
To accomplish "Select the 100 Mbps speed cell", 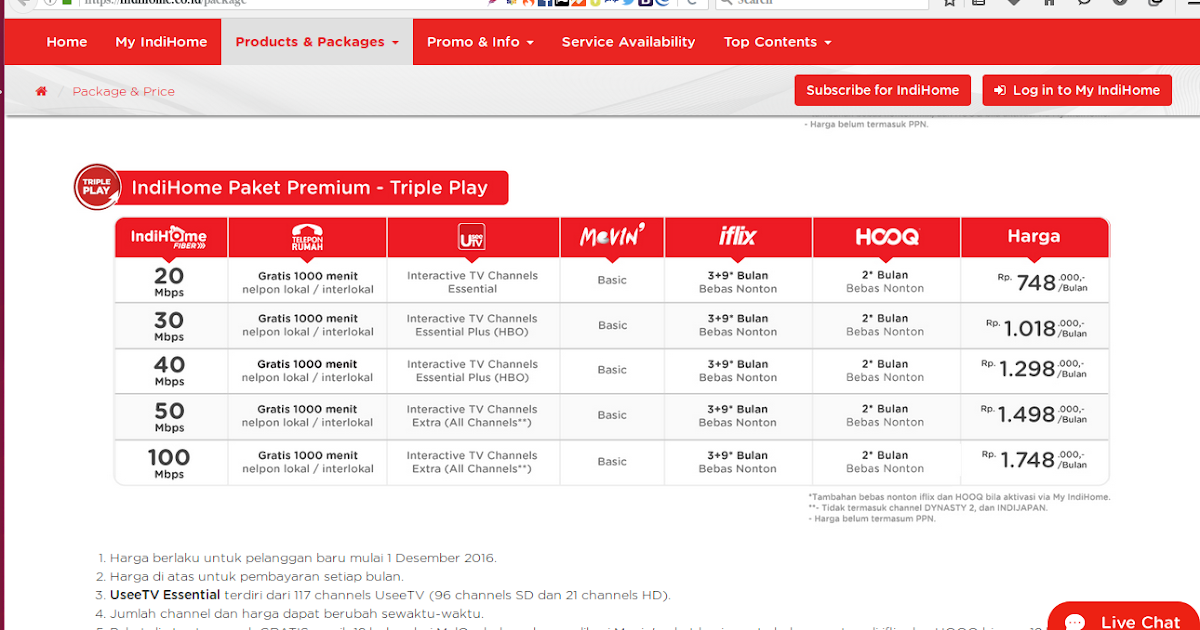I will [x=169, y=461].
